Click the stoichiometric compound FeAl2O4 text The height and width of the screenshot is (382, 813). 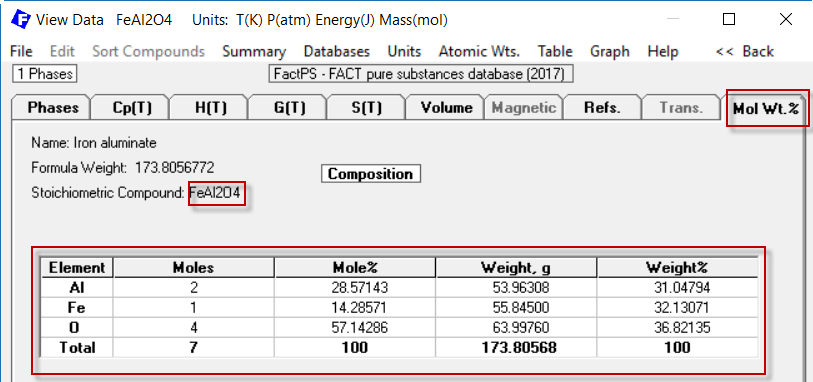215,193
